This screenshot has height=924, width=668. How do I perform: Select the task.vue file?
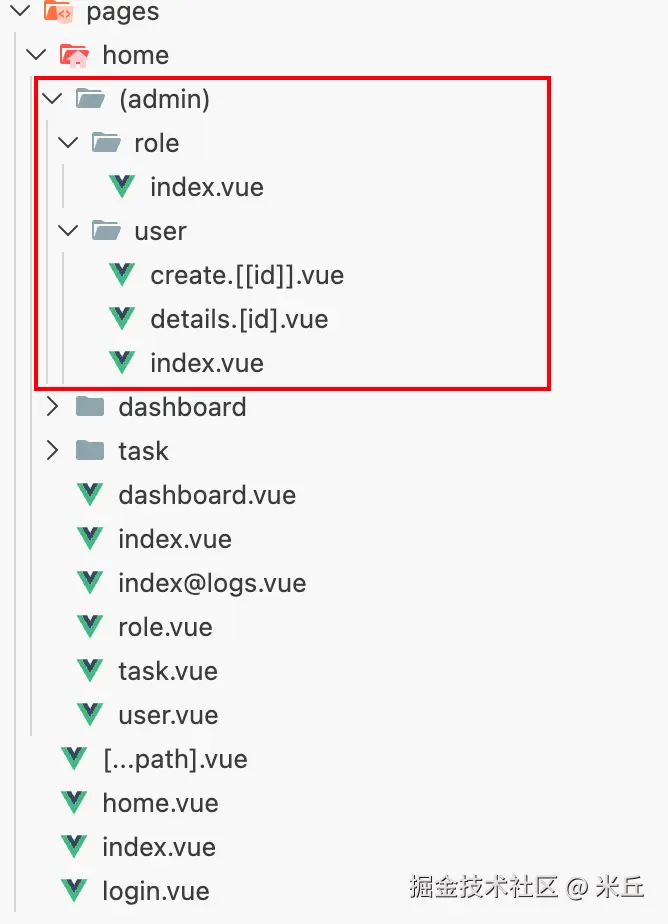(x=167, y=671)
